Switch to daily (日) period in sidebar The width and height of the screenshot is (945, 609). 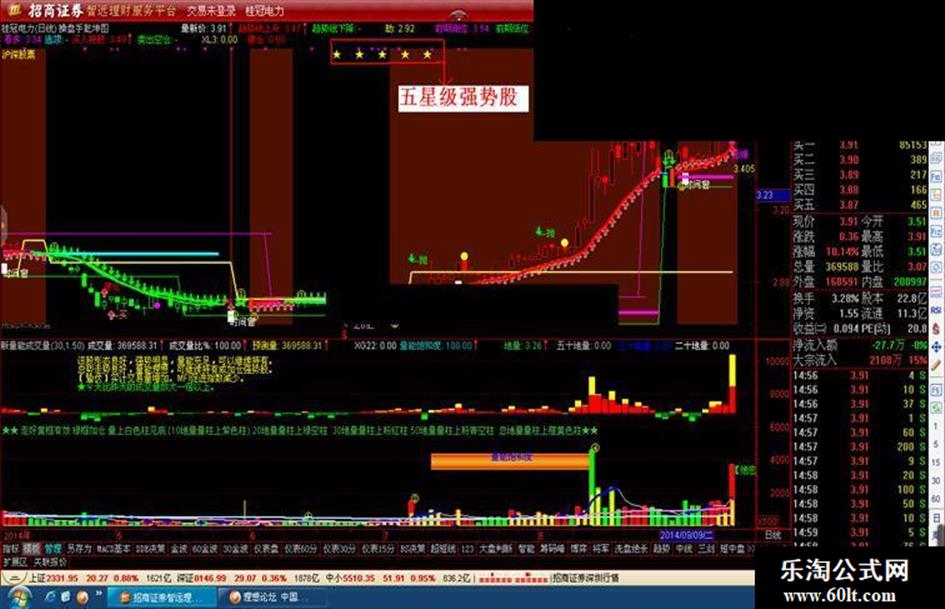(935, 516)
